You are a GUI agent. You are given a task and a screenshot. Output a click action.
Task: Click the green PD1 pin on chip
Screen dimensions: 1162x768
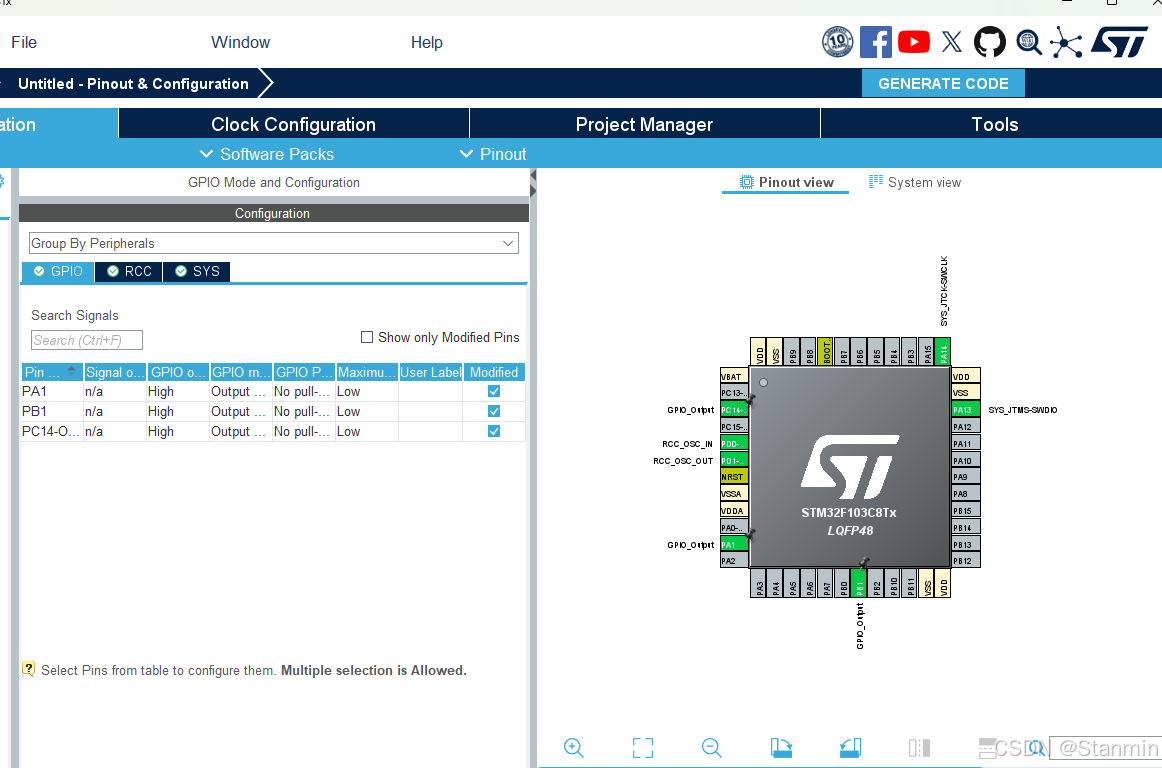click(x=734, y=460)
